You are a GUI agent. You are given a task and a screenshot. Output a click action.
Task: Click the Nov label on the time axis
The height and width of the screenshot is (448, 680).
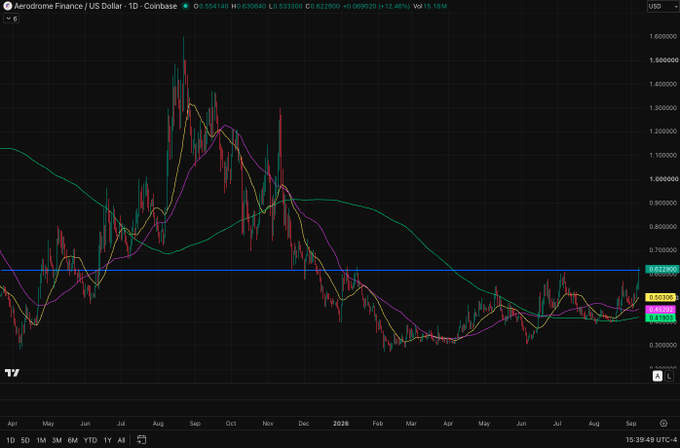(268, 423)
